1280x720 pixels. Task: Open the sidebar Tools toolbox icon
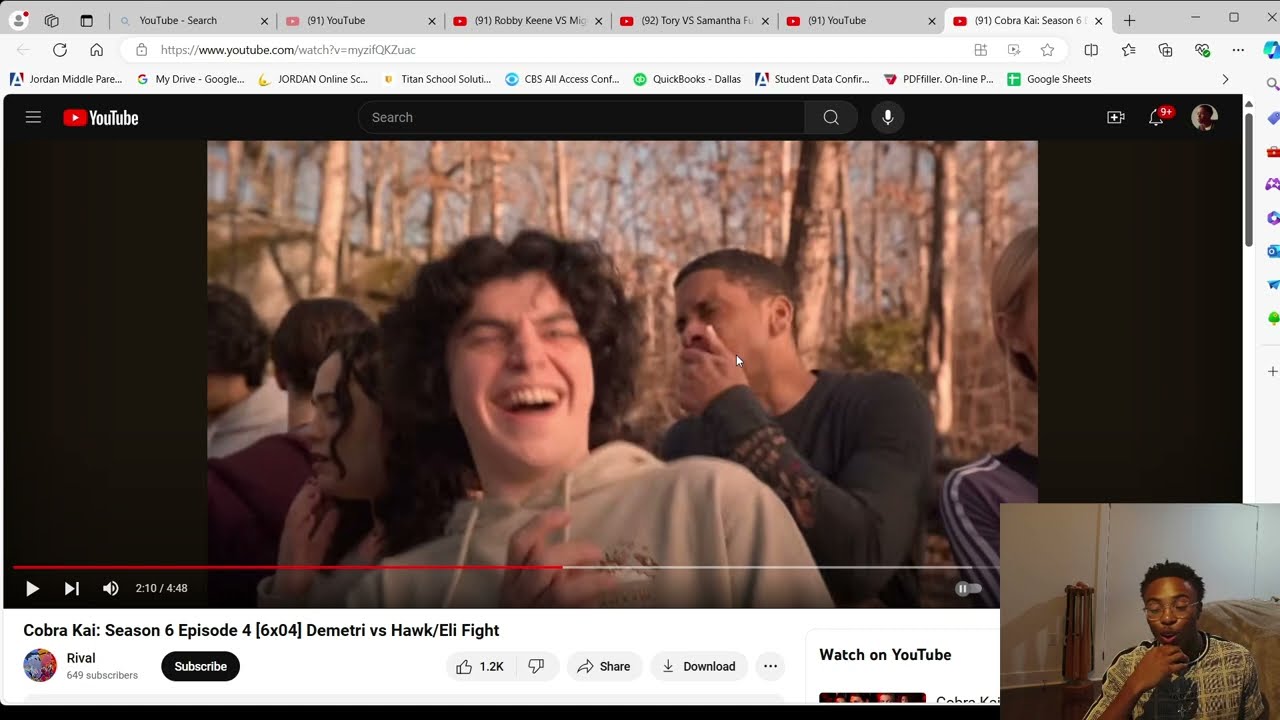1272,152
